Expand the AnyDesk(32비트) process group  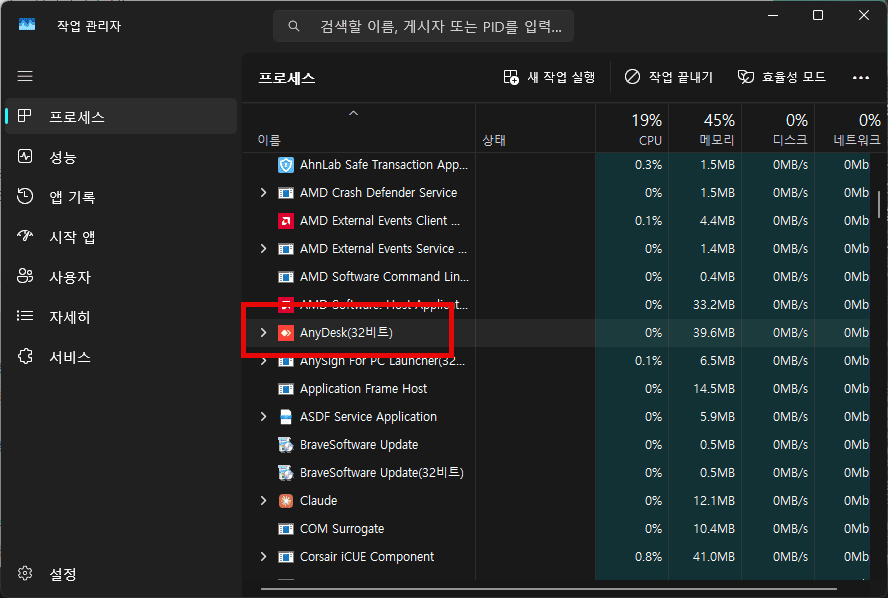pos(263,332)
